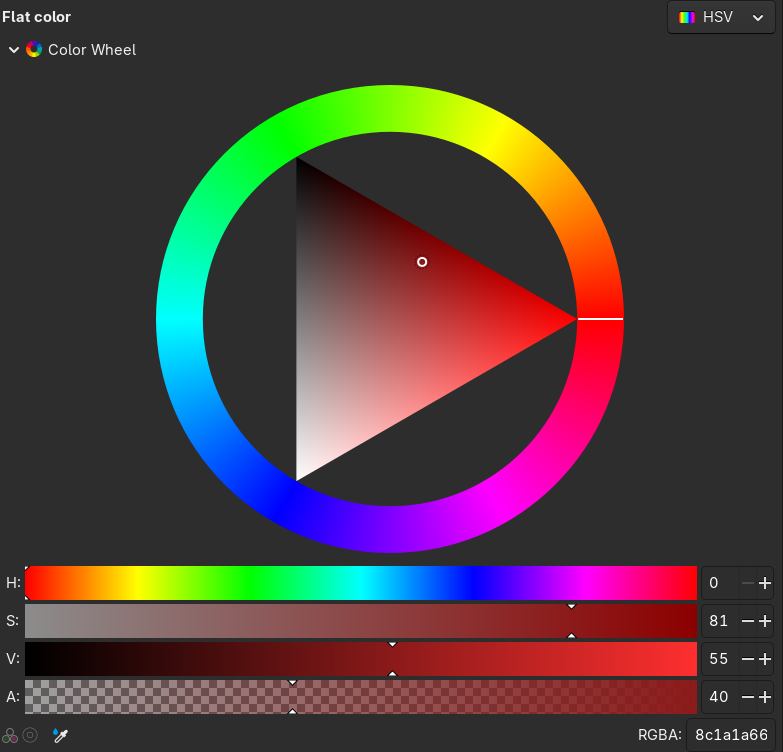Click the hue slider at the cyan region
The image size is (783, 752).
(x=361, y=583)
